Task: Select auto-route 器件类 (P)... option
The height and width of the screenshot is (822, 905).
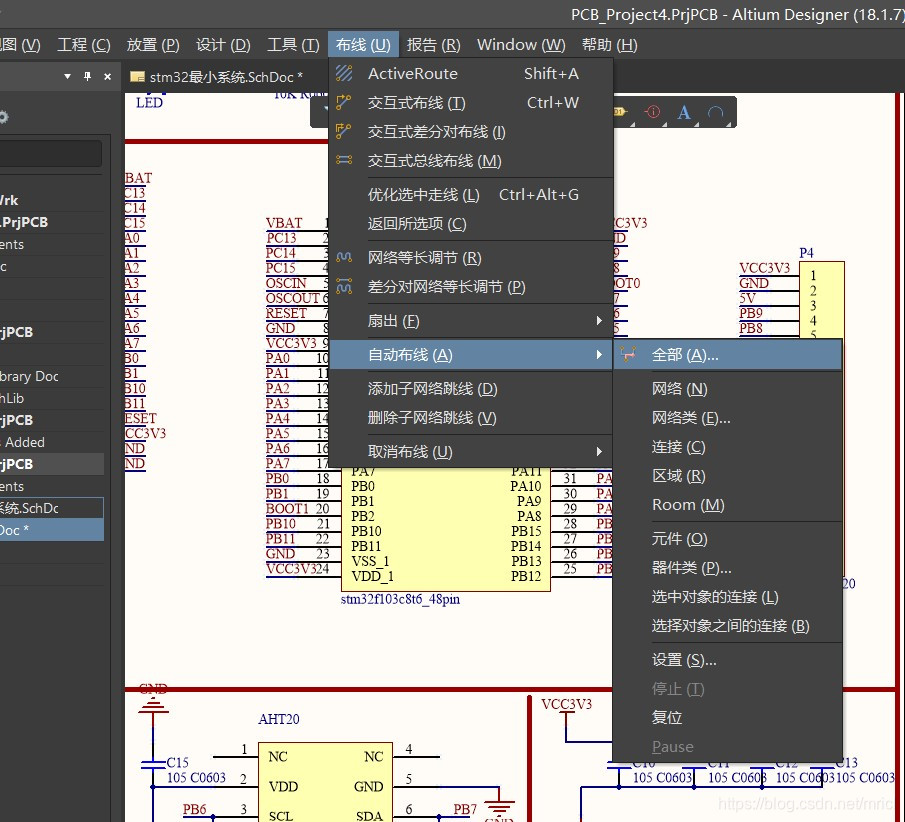Action: [727, 567]
